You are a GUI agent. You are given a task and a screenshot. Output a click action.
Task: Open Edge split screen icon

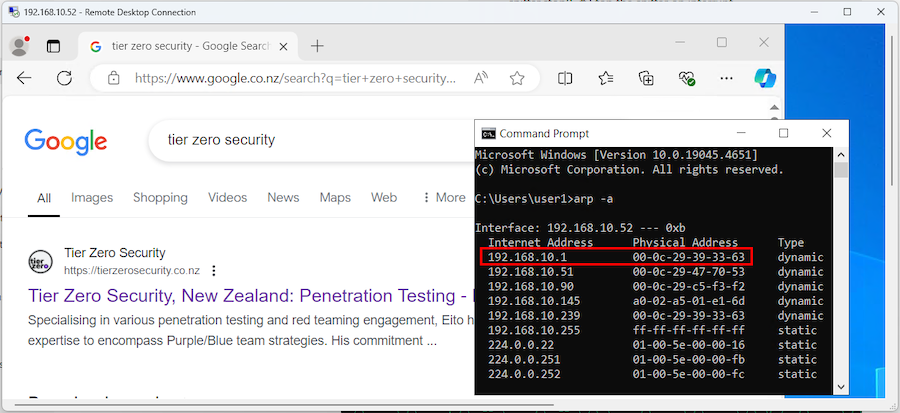click(565, 78)
